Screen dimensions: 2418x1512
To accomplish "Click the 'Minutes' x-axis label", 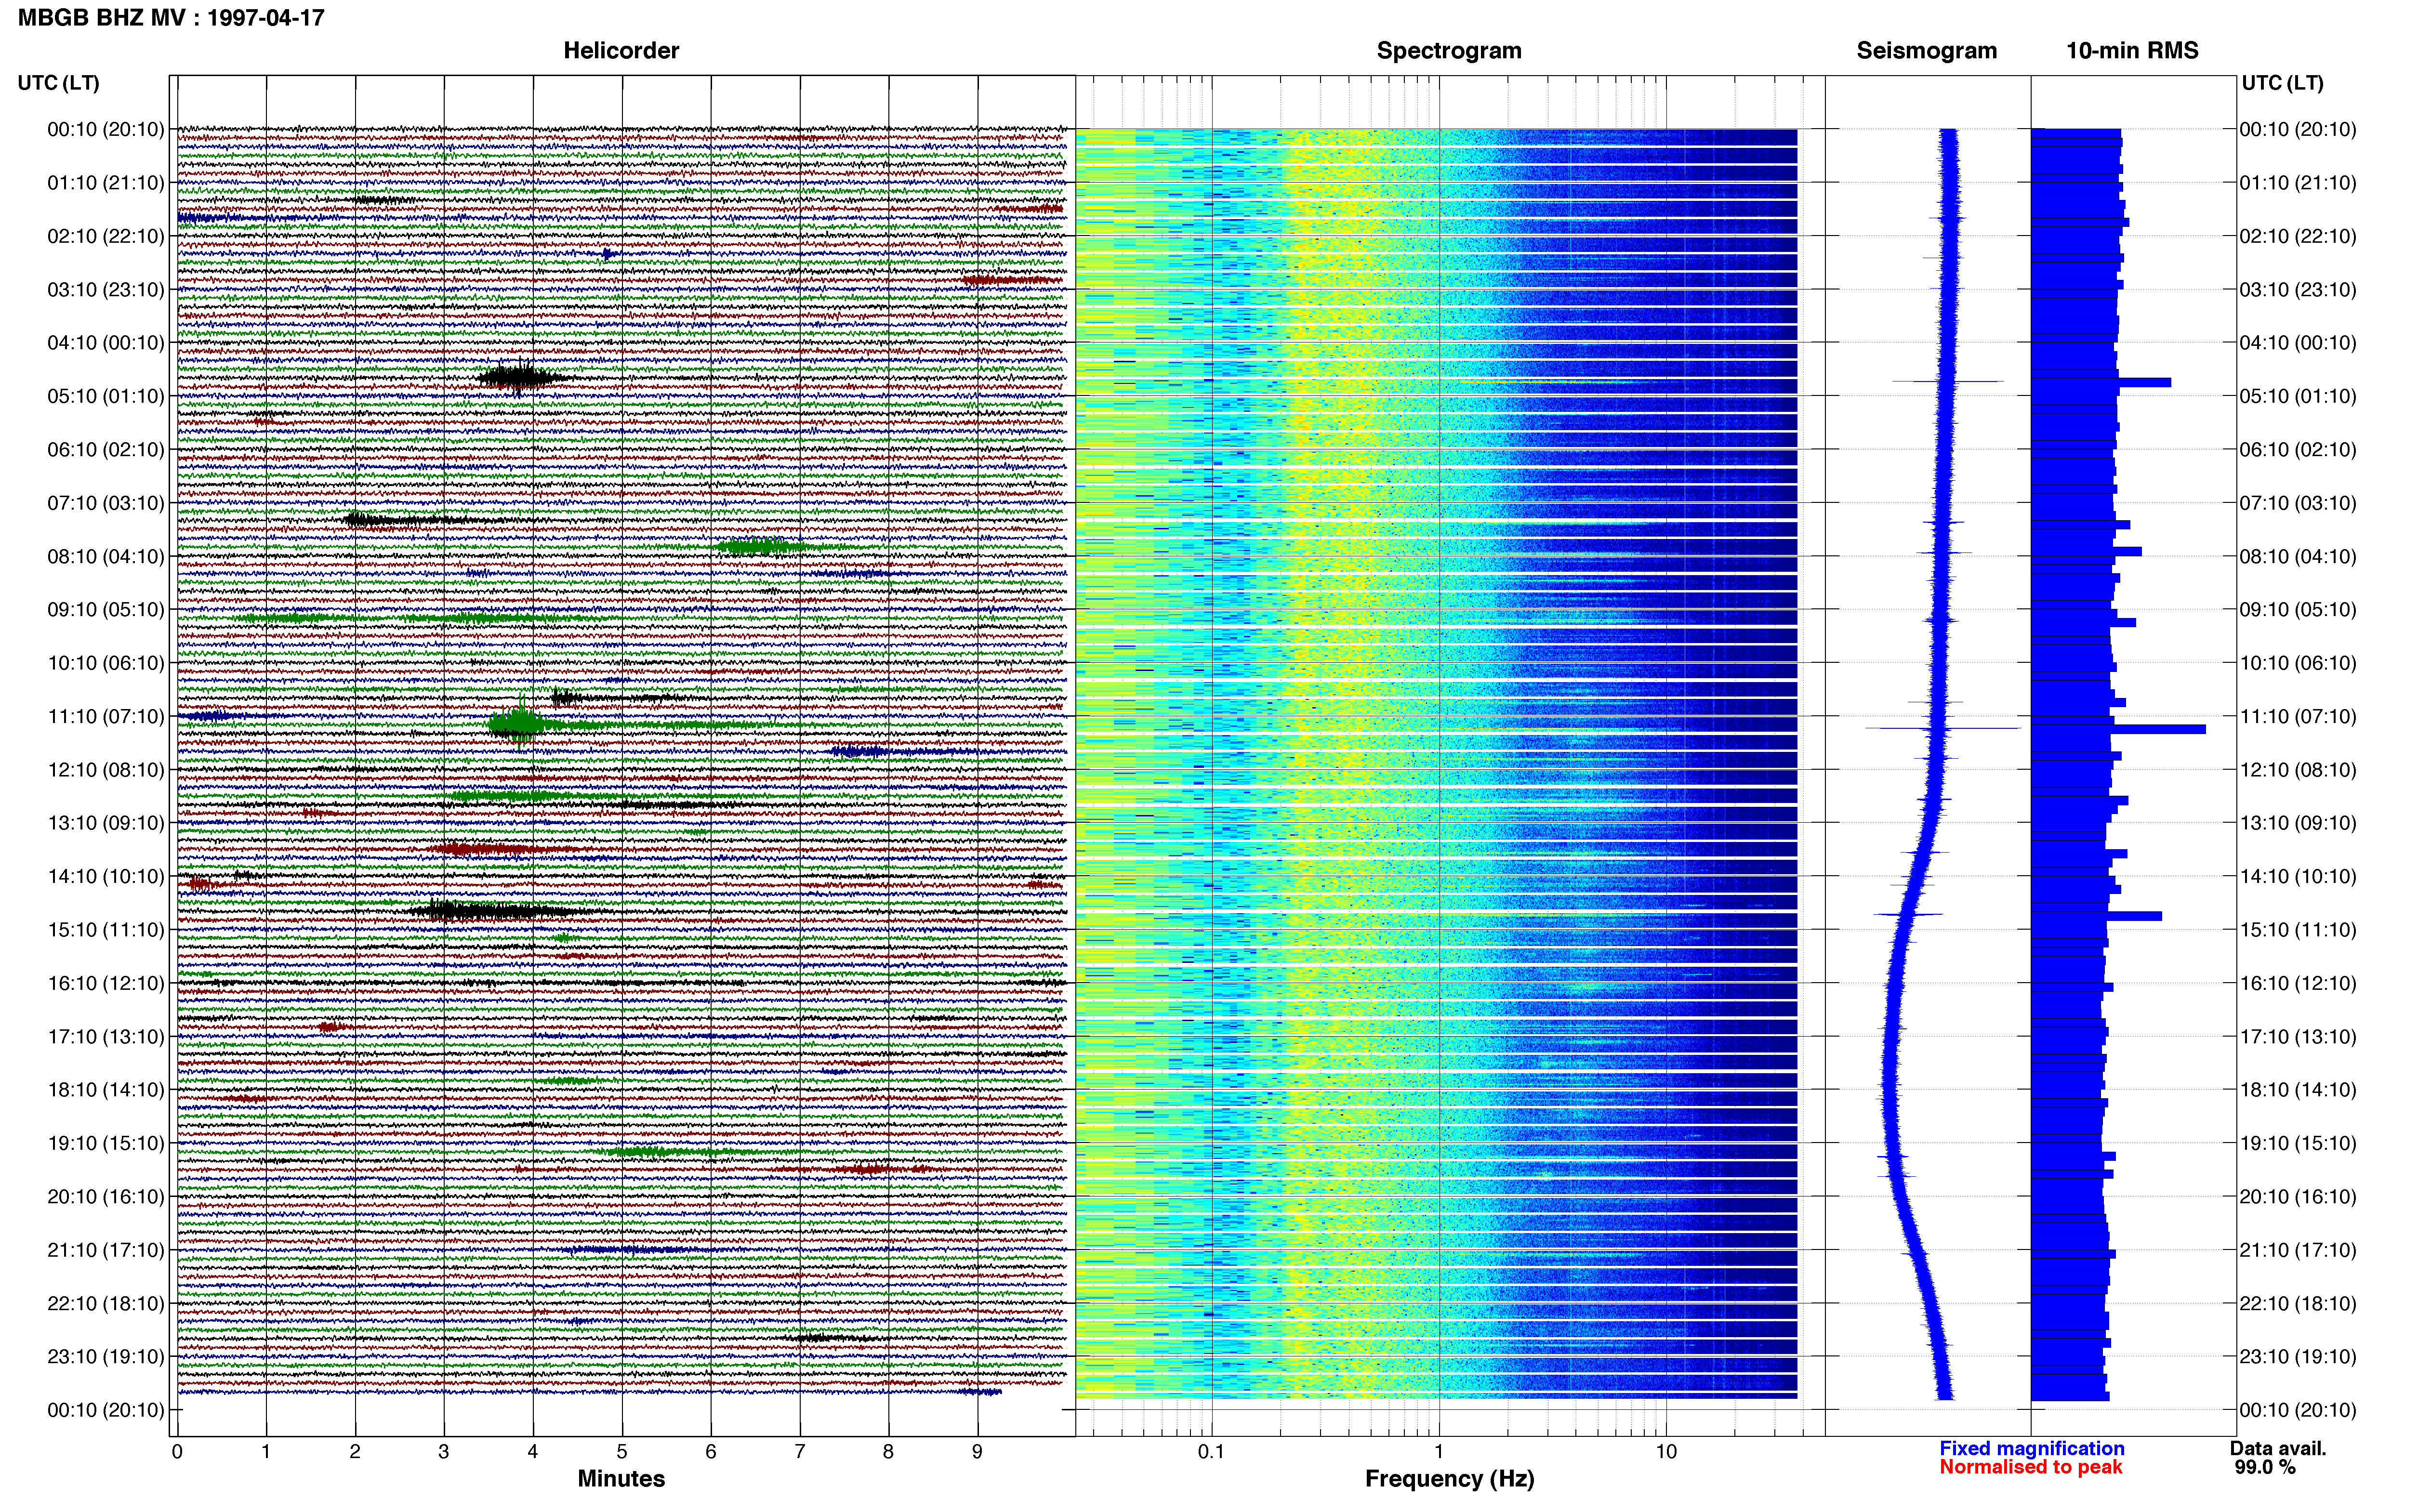I will coord(621,1478).
